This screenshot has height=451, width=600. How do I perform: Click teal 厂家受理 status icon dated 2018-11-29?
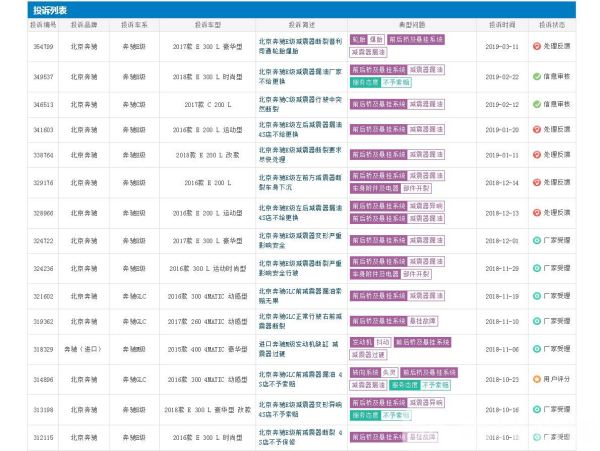point(536,268)
